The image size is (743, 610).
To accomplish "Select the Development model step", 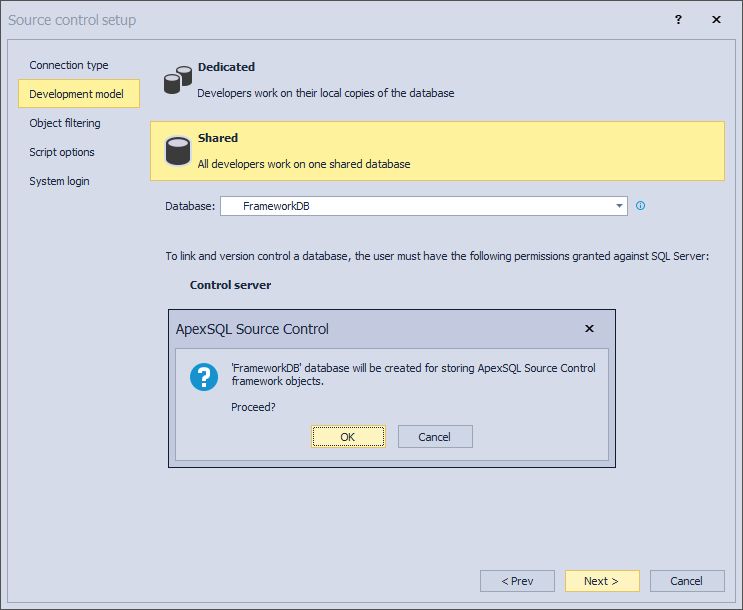I will [79, 93].
